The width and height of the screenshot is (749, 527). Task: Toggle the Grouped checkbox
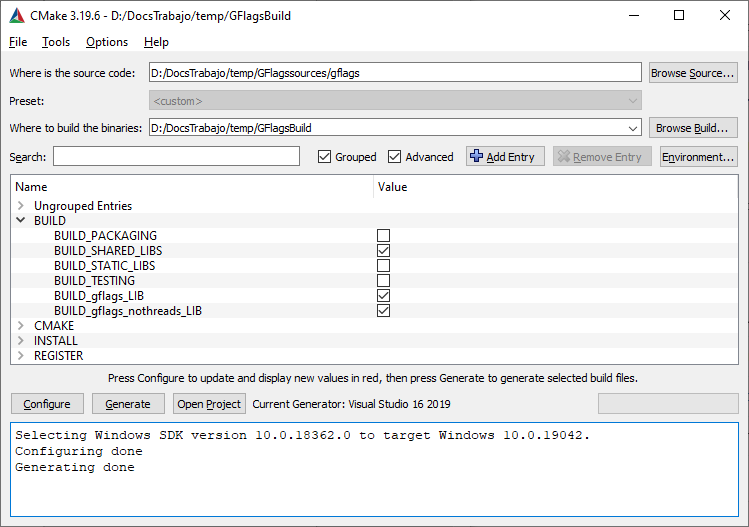324,156
